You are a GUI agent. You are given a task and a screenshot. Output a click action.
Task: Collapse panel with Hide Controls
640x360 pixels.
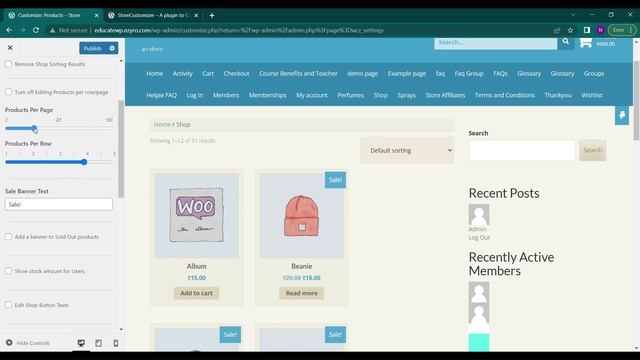click(x=28, y=343)
